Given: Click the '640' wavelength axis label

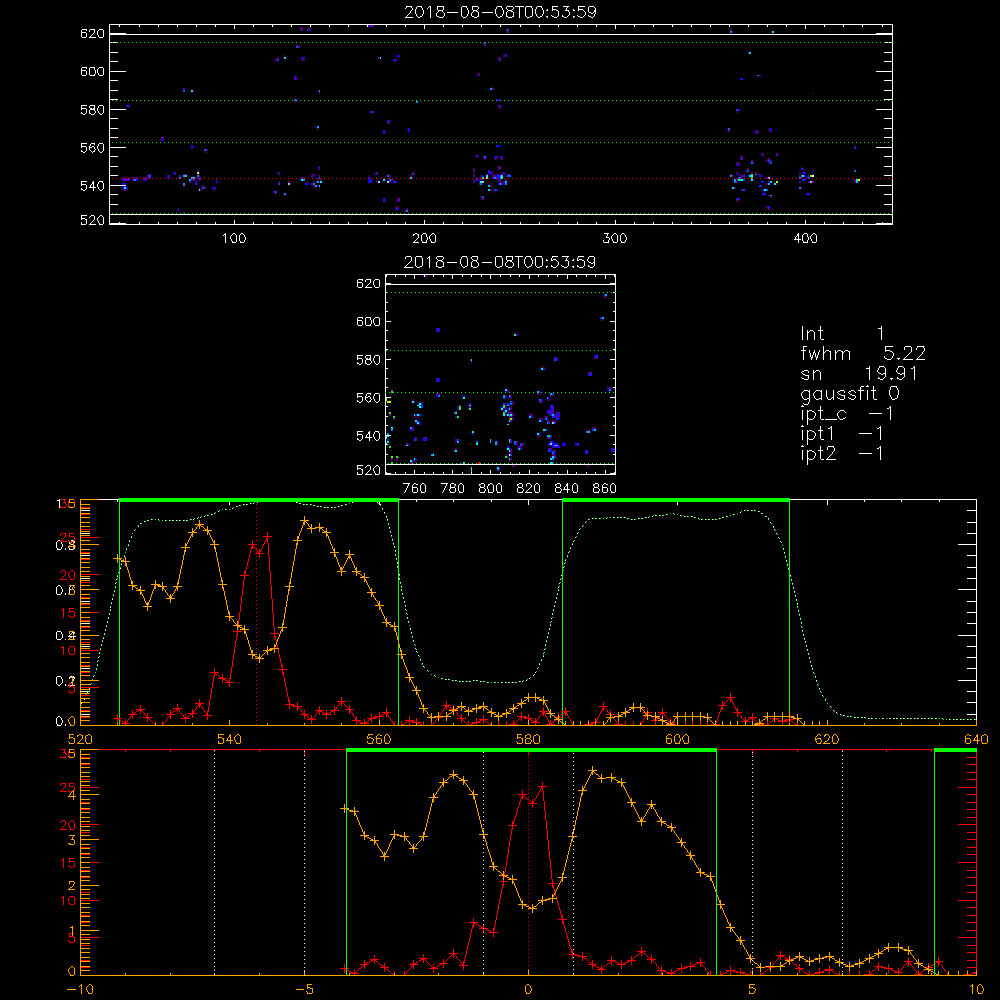Looking at the screenshot, I should click(976, 739).
